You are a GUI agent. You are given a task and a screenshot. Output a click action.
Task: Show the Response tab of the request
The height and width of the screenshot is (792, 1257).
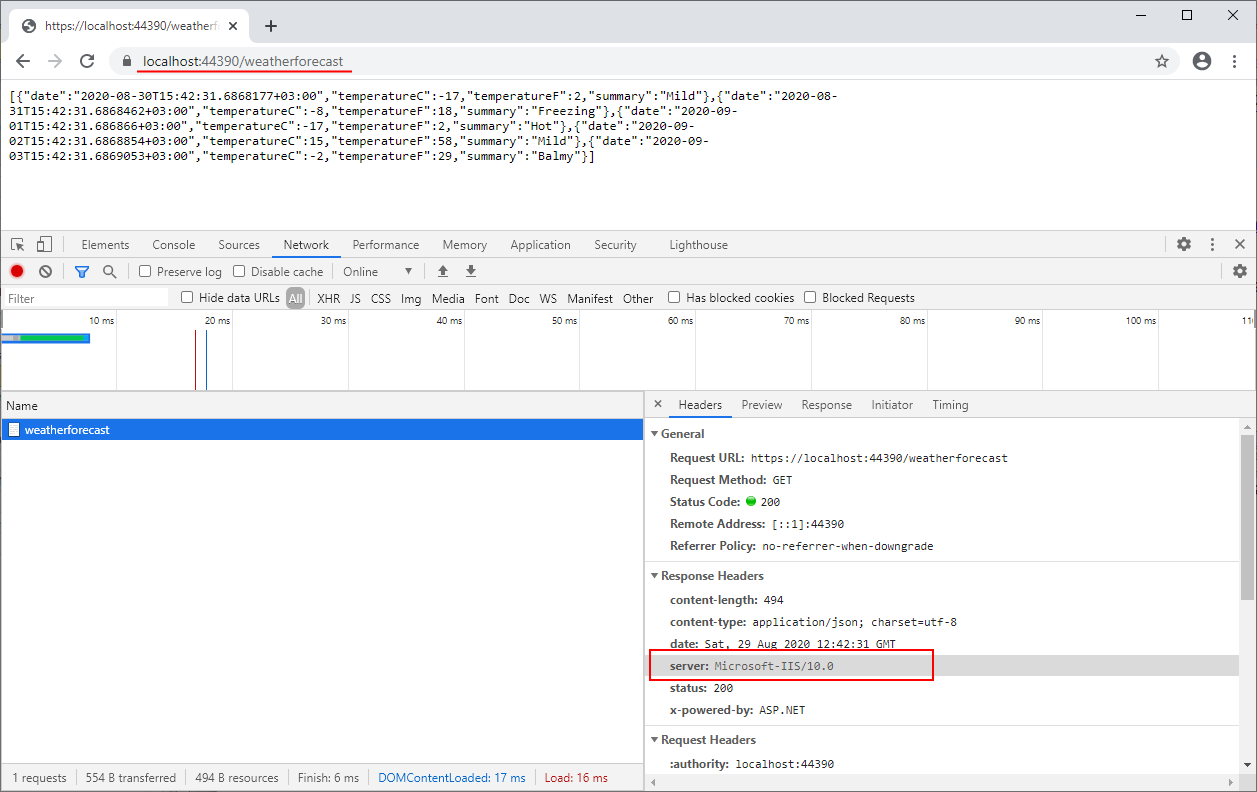(x=827, y=405)
